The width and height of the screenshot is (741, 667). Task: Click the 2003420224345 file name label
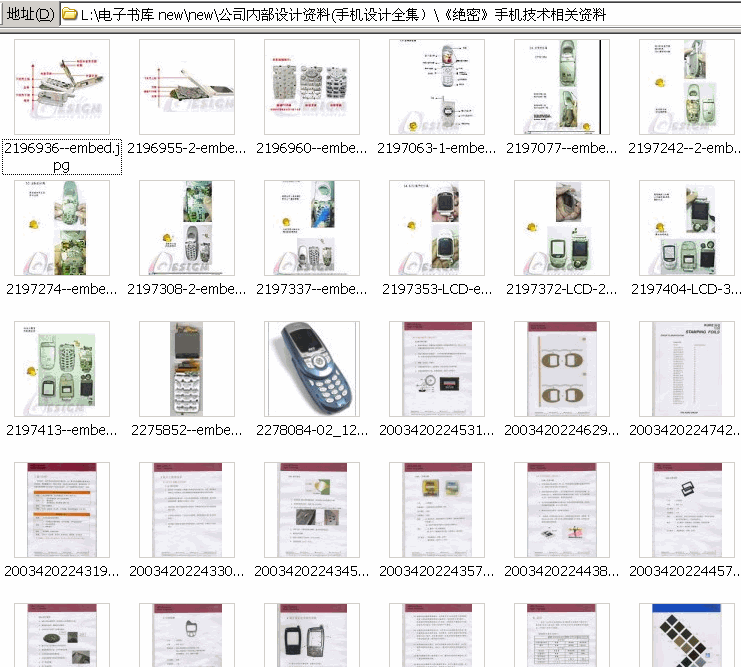pyautogui.click(x=312, y=571)
